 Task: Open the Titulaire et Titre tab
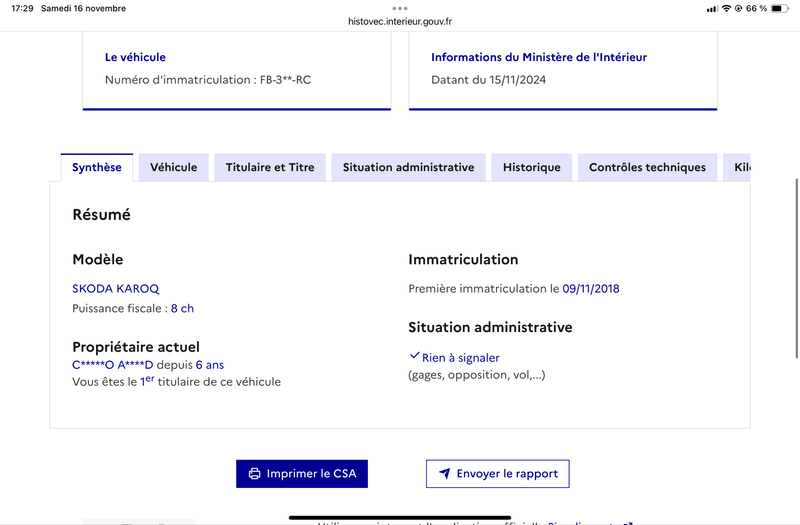(270, 167)
